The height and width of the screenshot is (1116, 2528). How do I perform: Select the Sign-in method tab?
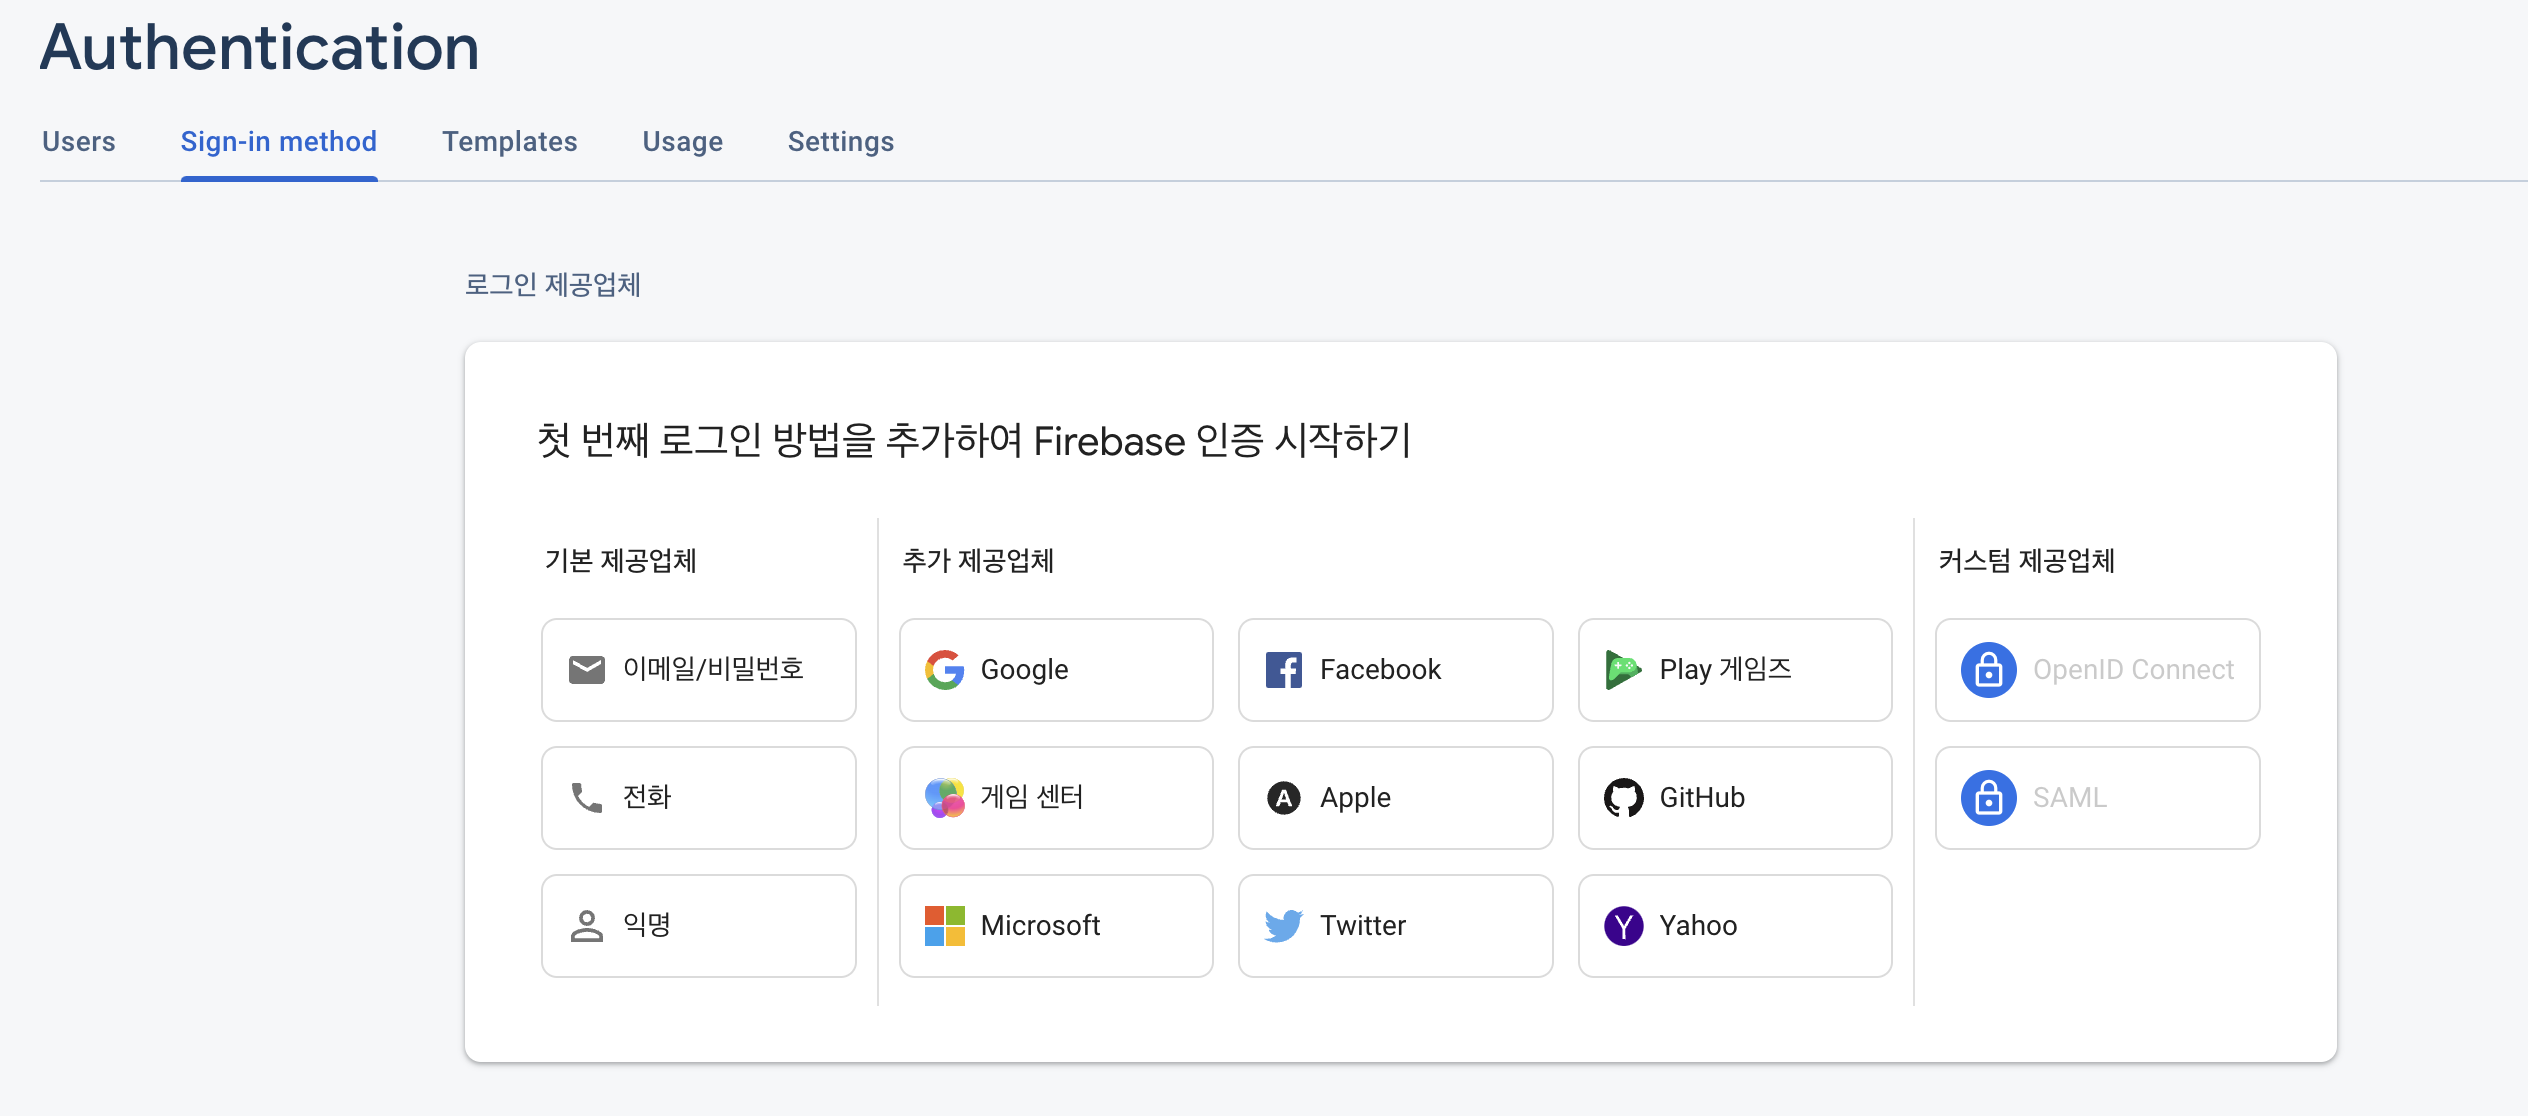(279, 142)
